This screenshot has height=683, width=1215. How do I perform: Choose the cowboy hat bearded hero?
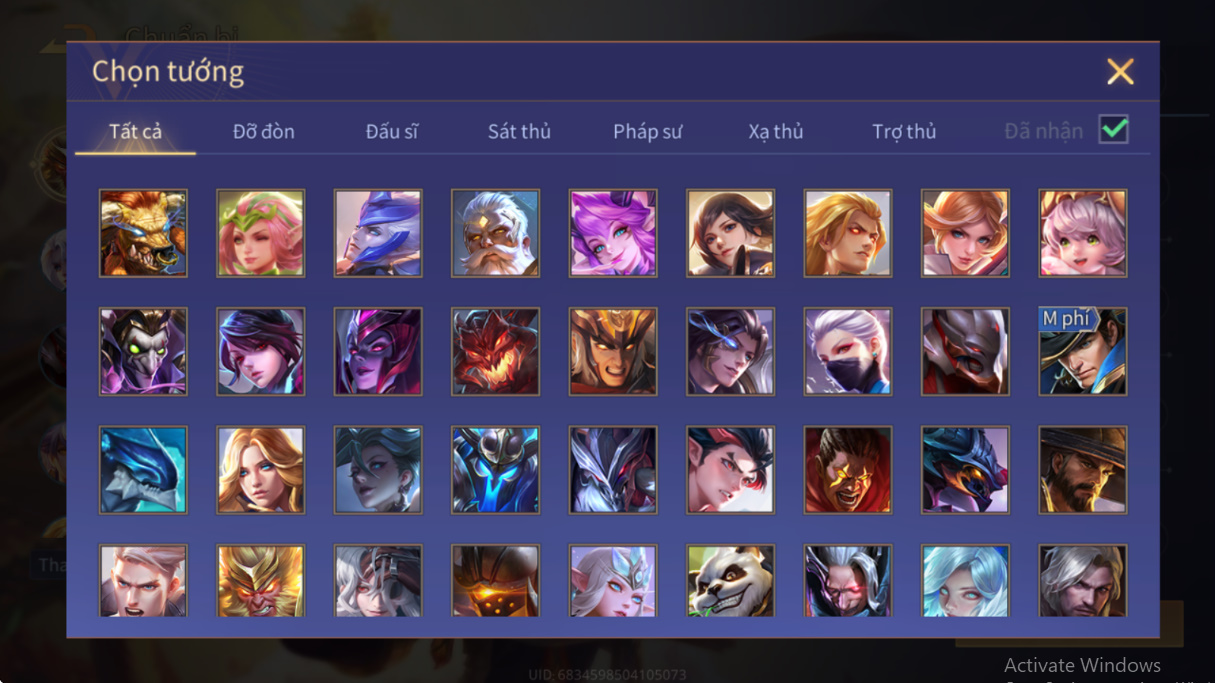coord(1083,470)
